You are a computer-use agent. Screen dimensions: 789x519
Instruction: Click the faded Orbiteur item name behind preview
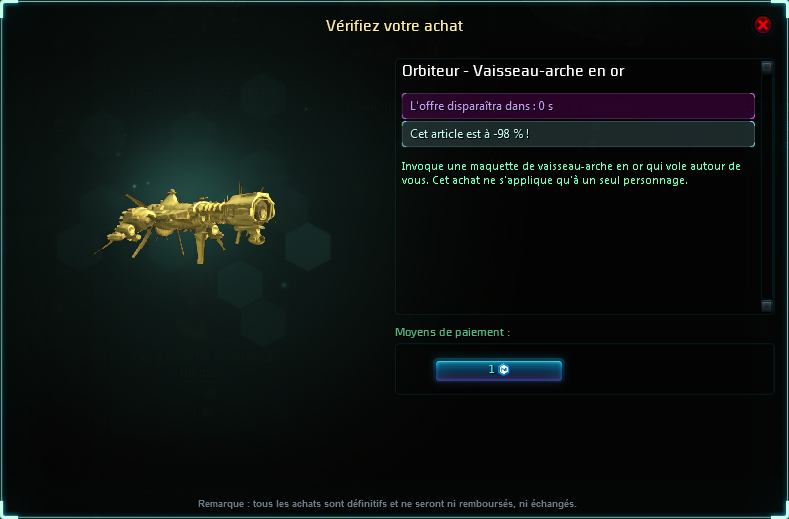coord(202,97)
